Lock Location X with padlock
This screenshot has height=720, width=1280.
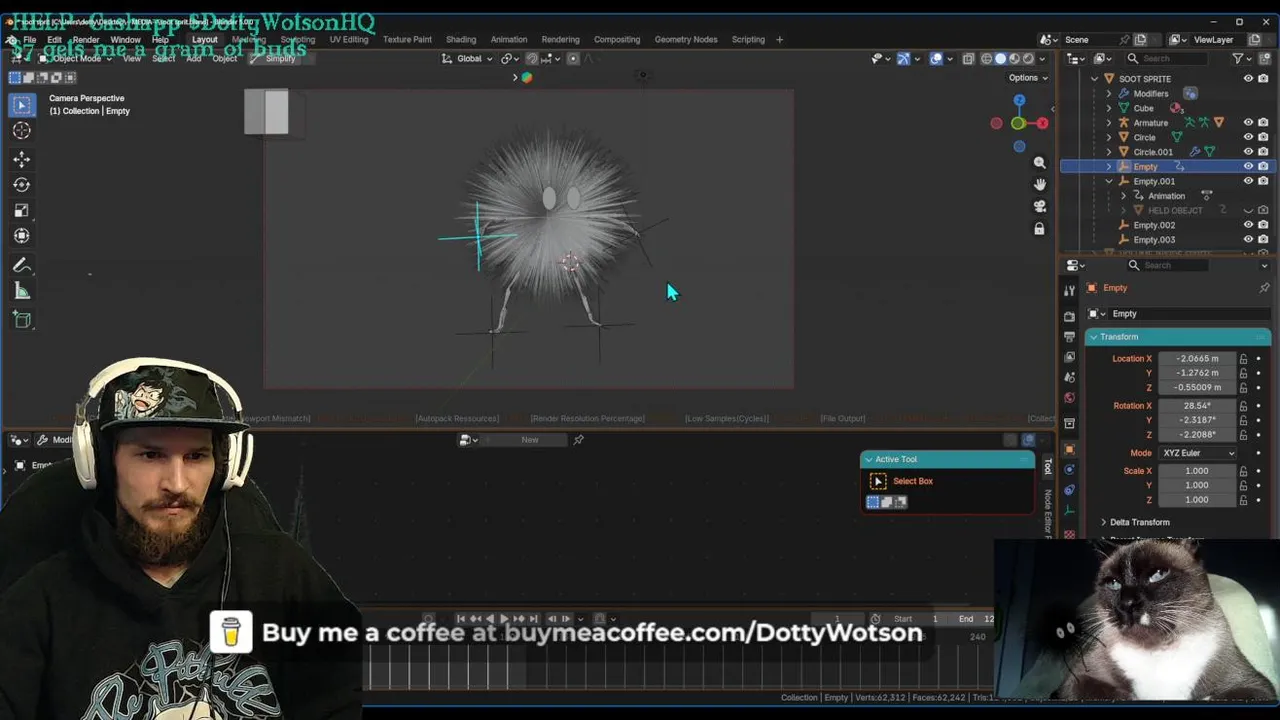pyautogui.click(x=1244, y=359)
